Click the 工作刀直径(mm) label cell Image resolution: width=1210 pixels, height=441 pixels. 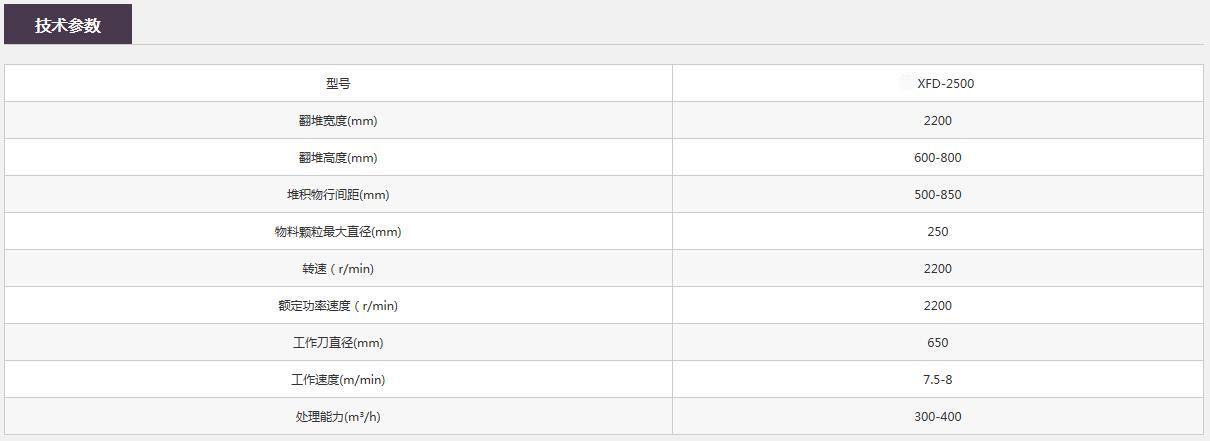338,343
